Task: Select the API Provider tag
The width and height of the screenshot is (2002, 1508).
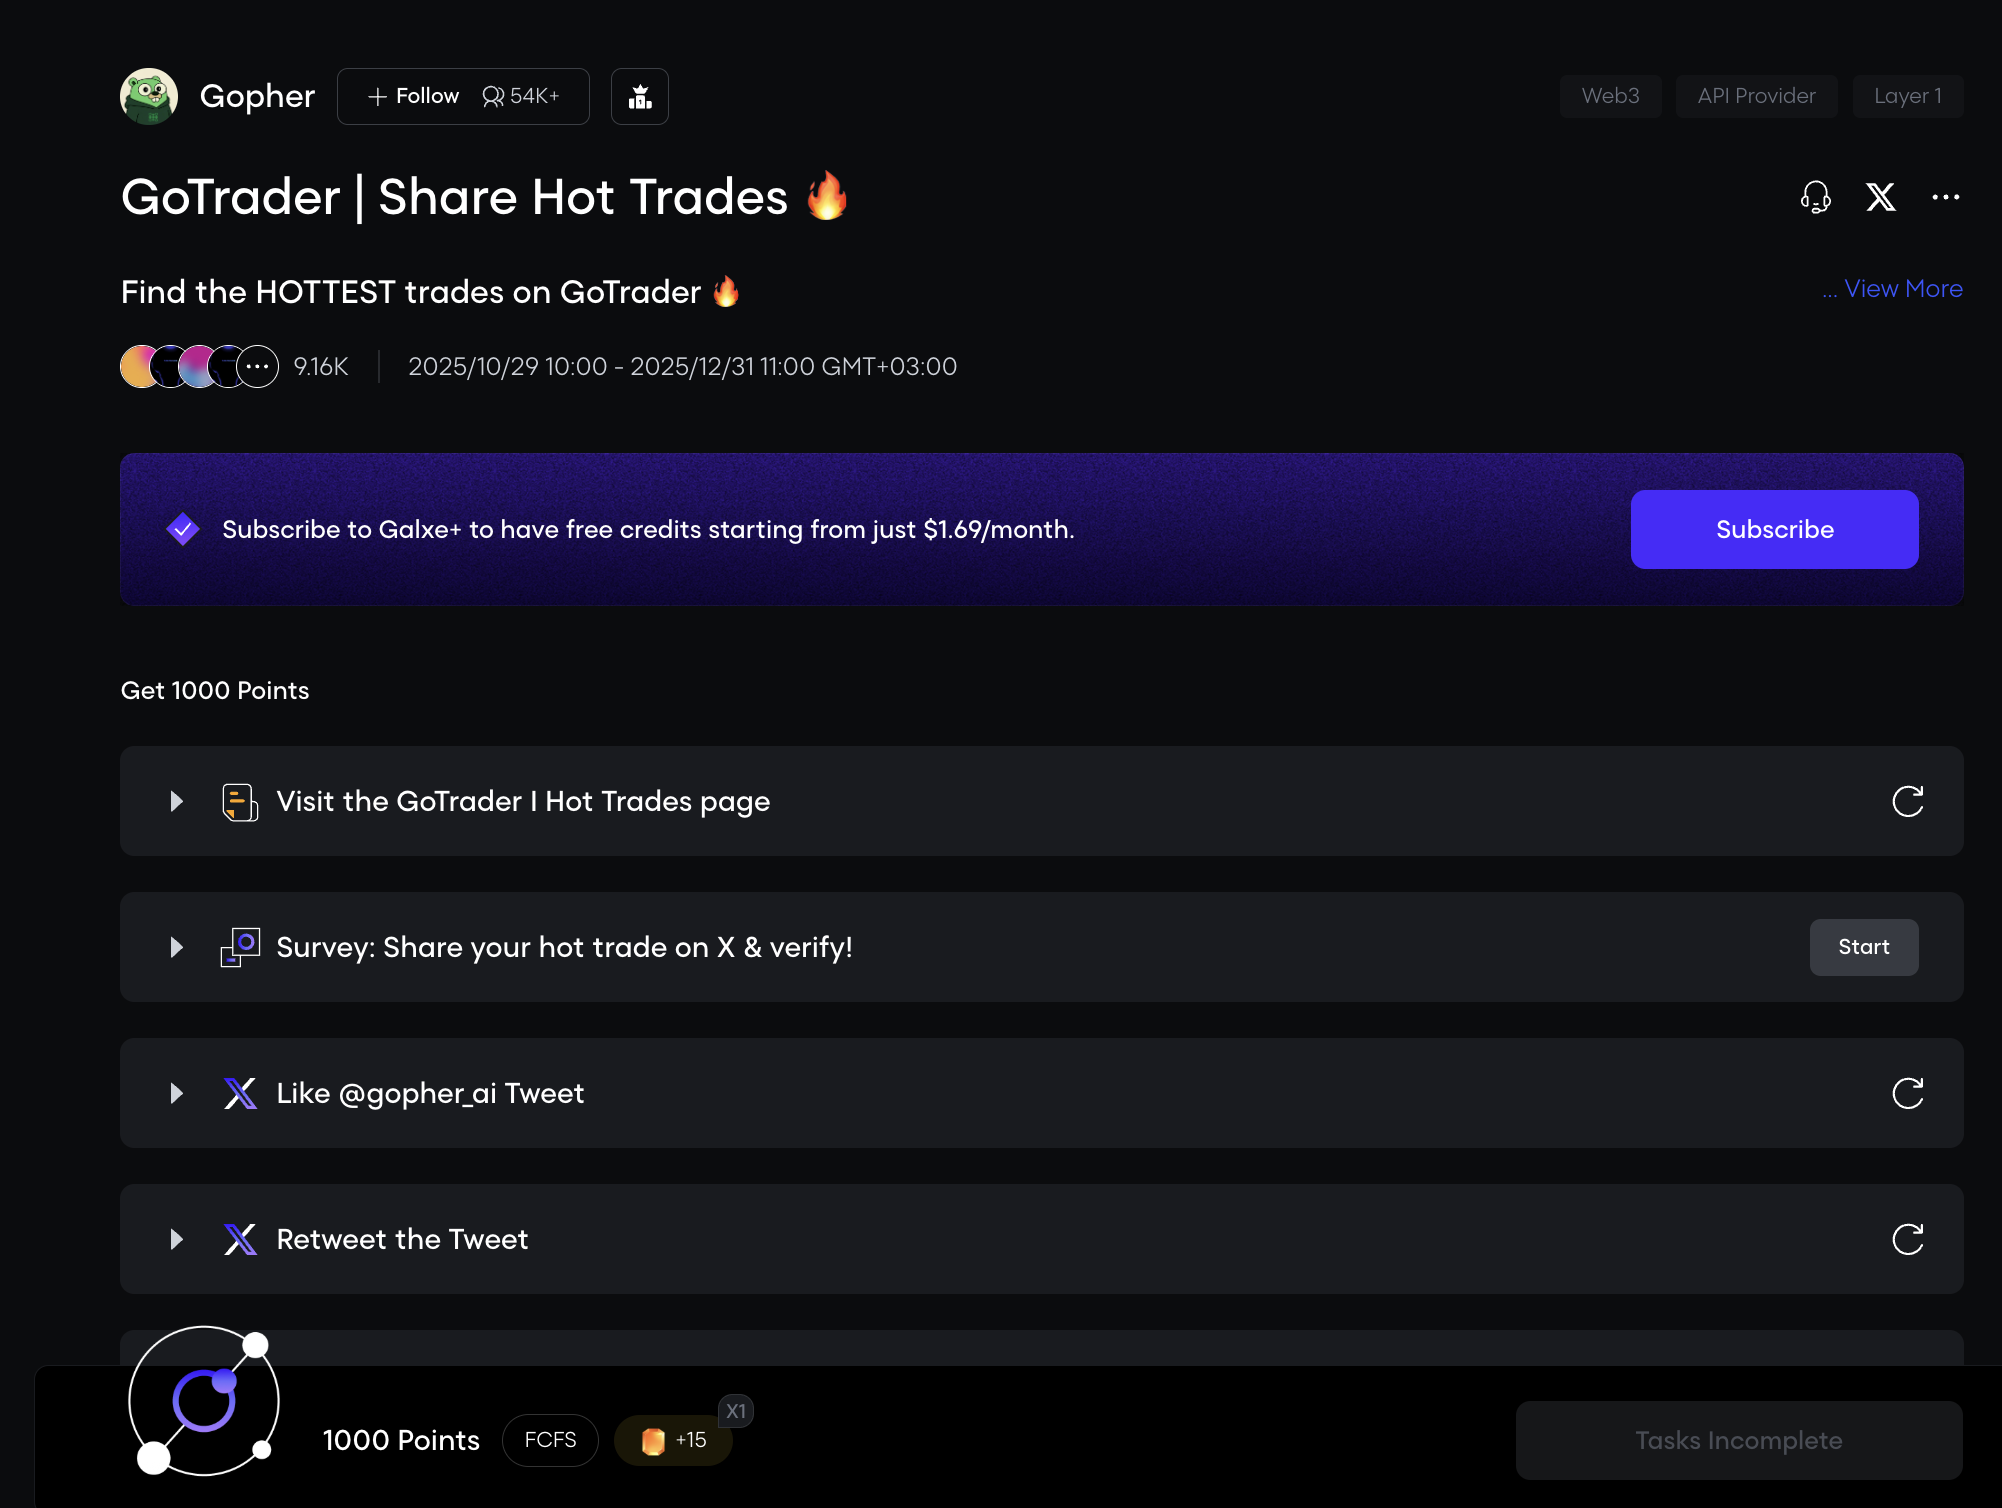Action: pyautogui.click(x=1756, y=96)
